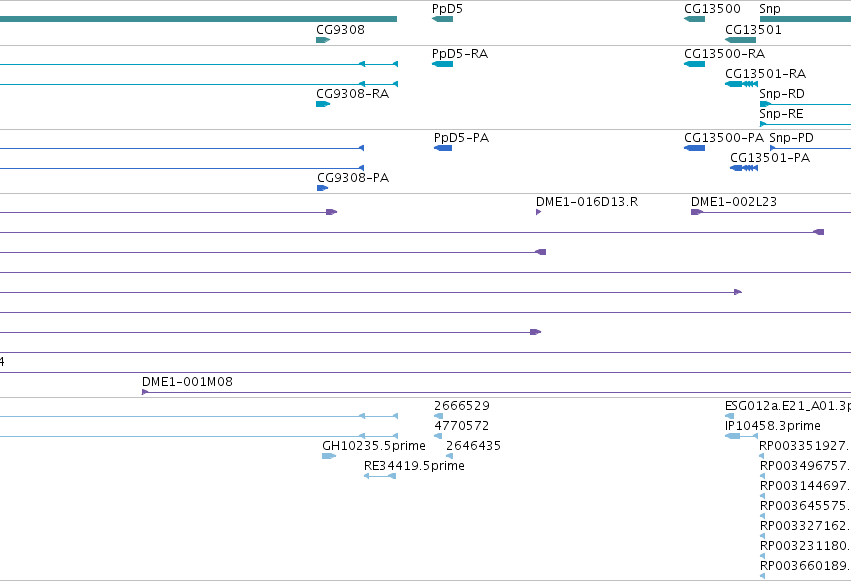Click the CG9308-PA label
851x581 pixels.
coord(353,178)
